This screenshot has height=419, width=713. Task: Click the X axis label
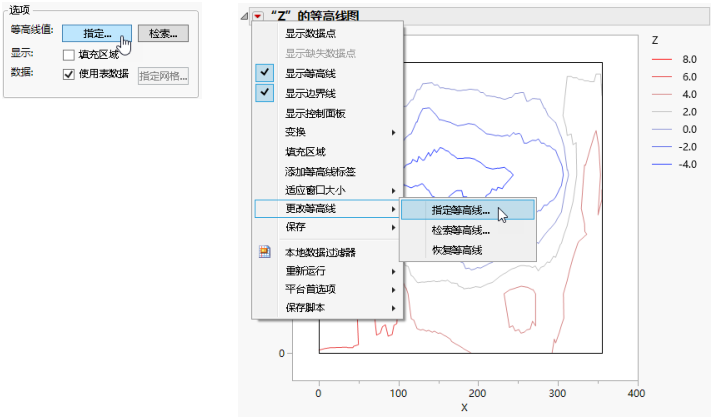point(464,408)
